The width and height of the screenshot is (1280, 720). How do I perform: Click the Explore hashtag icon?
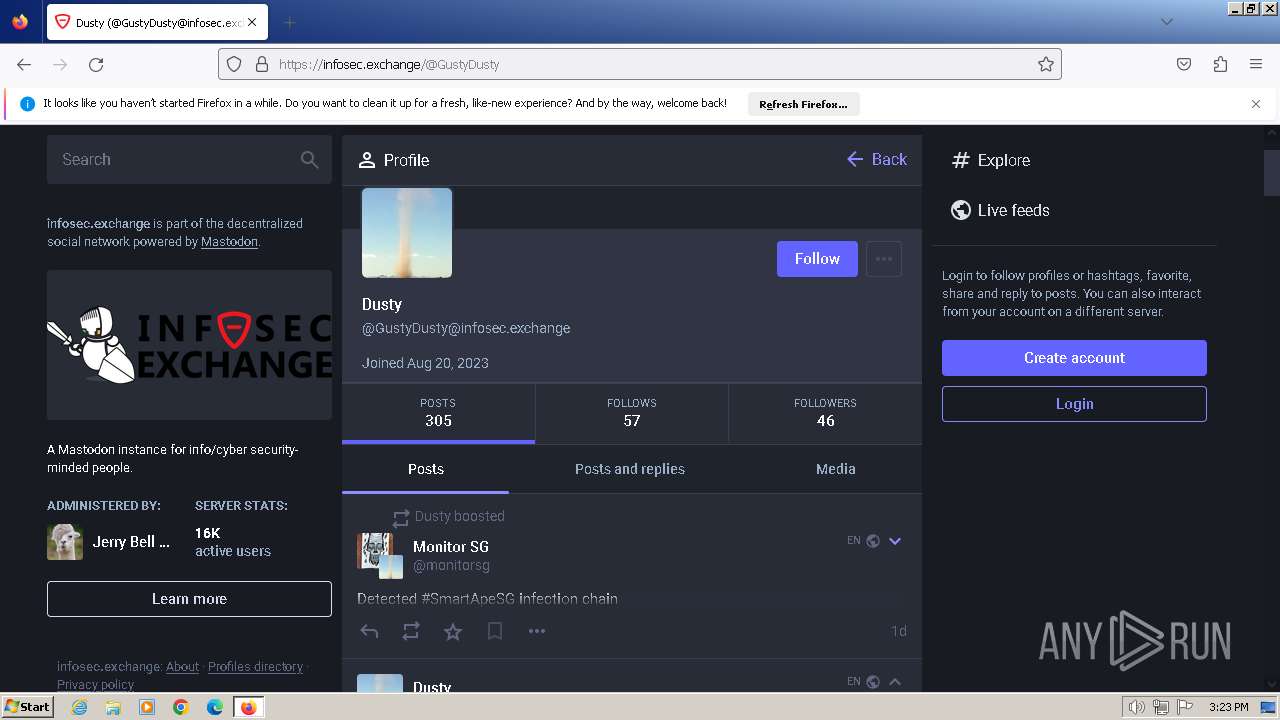point(961,160)
